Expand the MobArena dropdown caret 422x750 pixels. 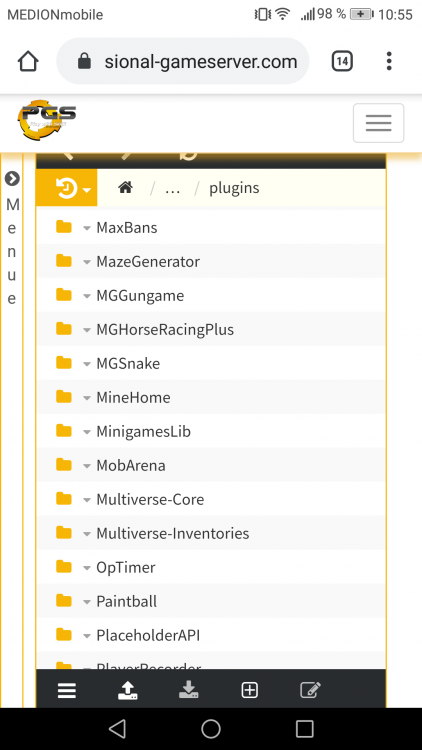(x=87, y=466)
